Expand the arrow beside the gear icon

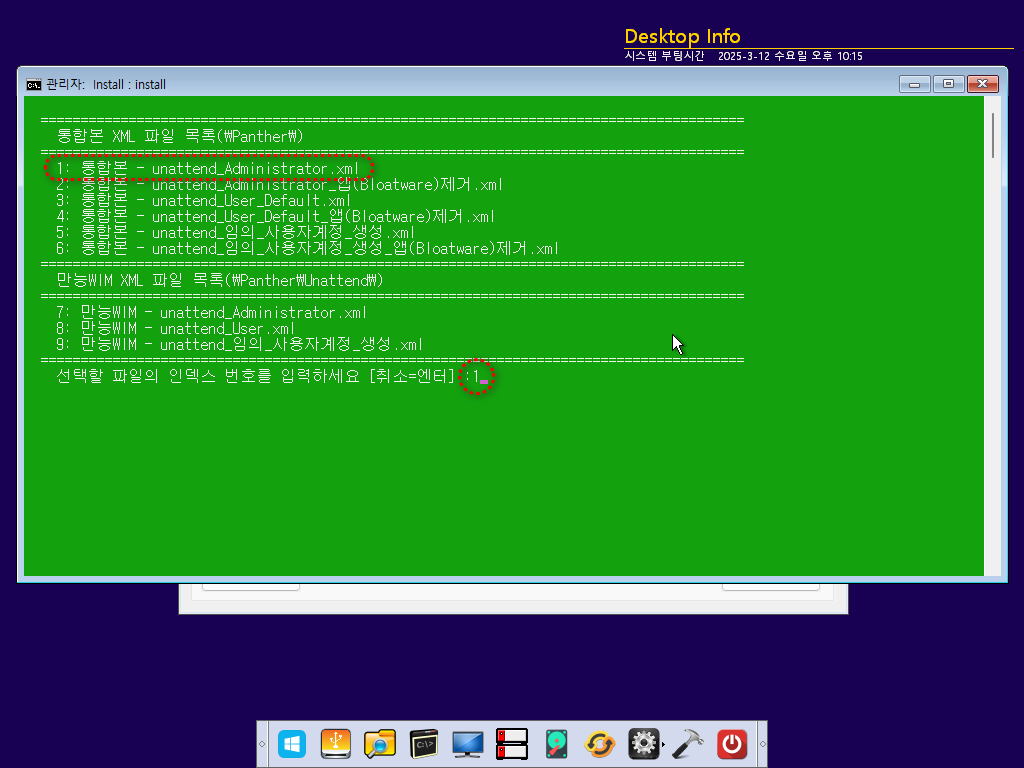pyautogui.click(x=664, y=744)
